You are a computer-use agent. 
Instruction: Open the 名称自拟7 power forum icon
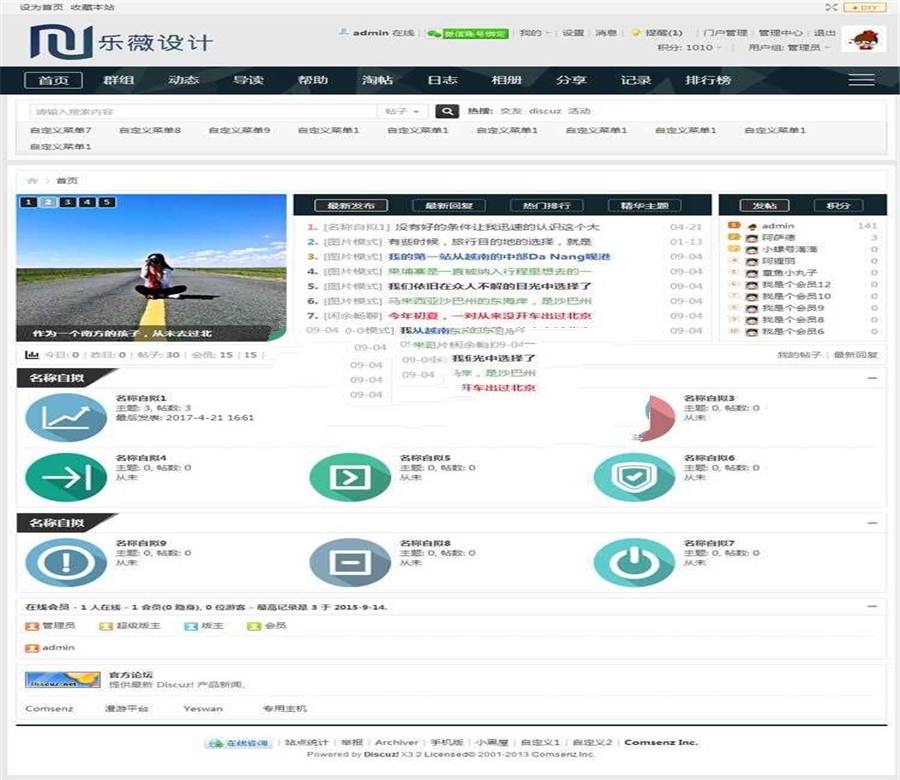634,562
